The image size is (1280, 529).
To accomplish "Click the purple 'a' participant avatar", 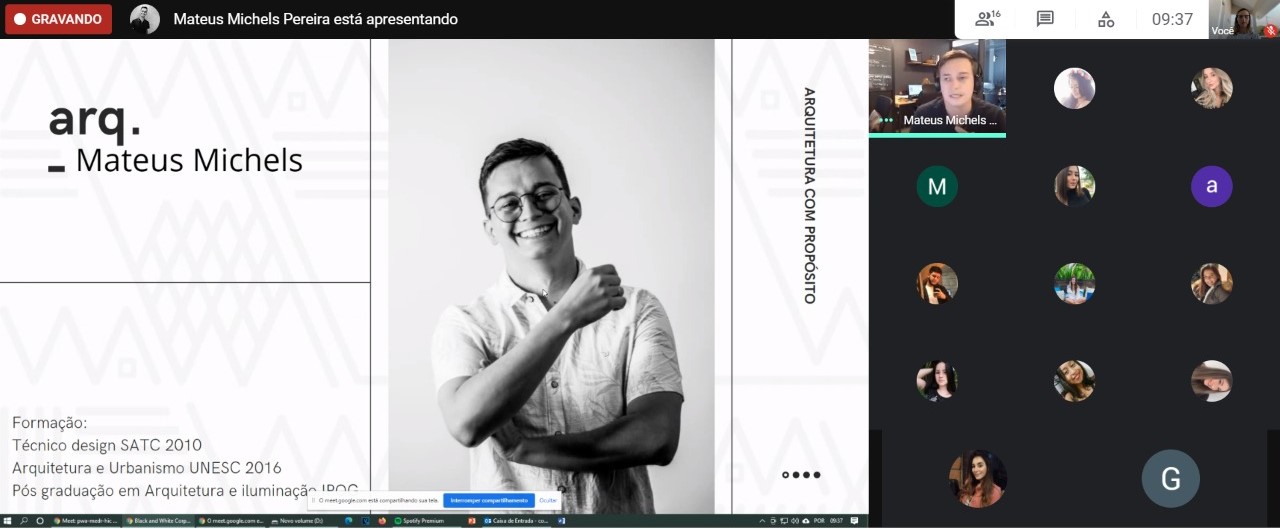I will (x=1211, y=186).
